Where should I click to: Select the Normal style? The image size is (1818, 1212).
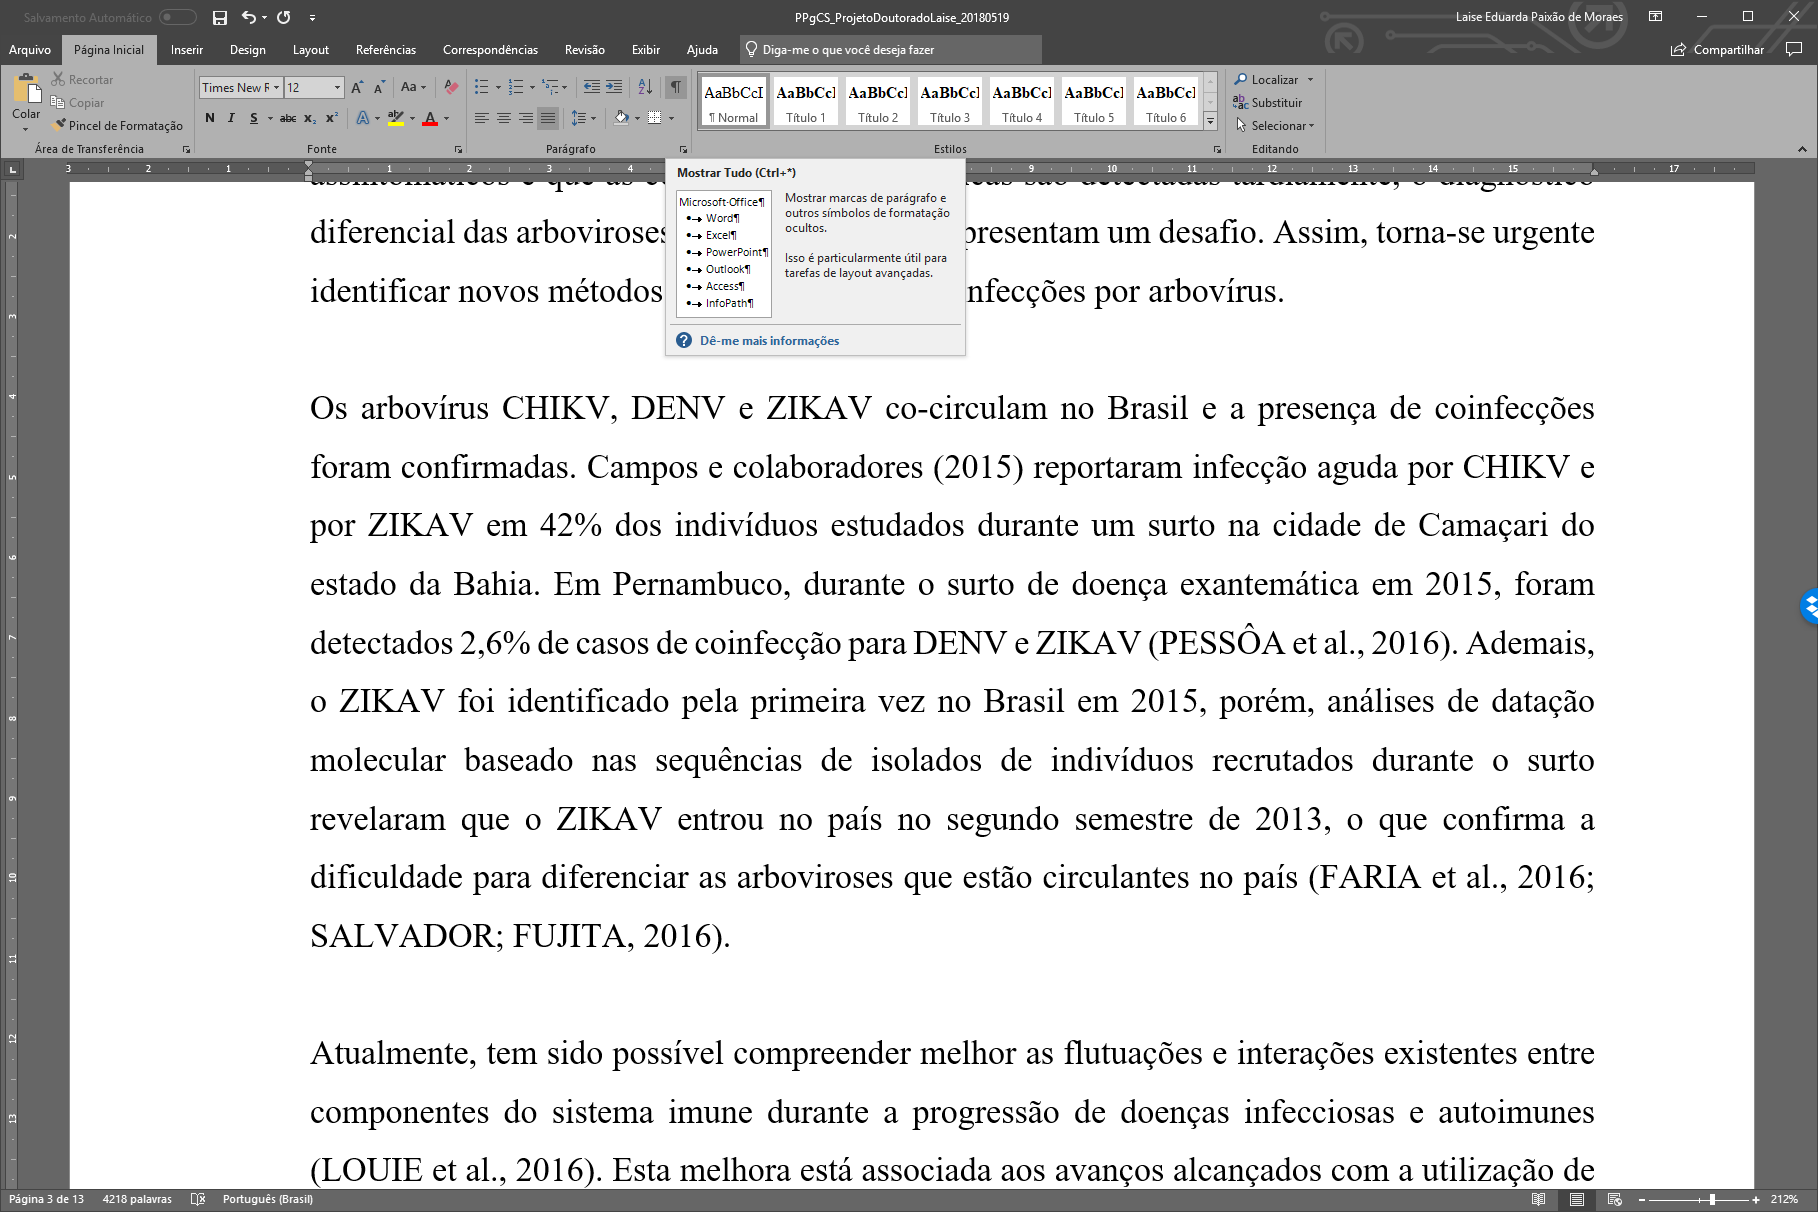point(734,102)
